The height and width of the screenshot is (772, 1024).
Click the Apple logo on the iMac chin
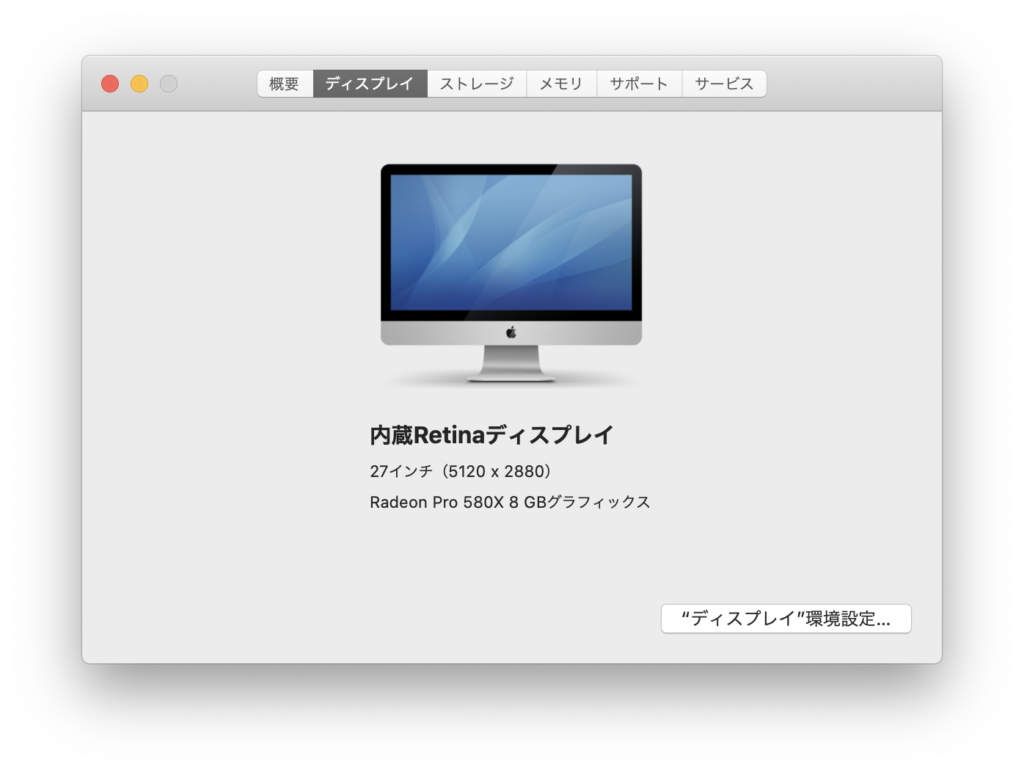click(x=511, y=332)
